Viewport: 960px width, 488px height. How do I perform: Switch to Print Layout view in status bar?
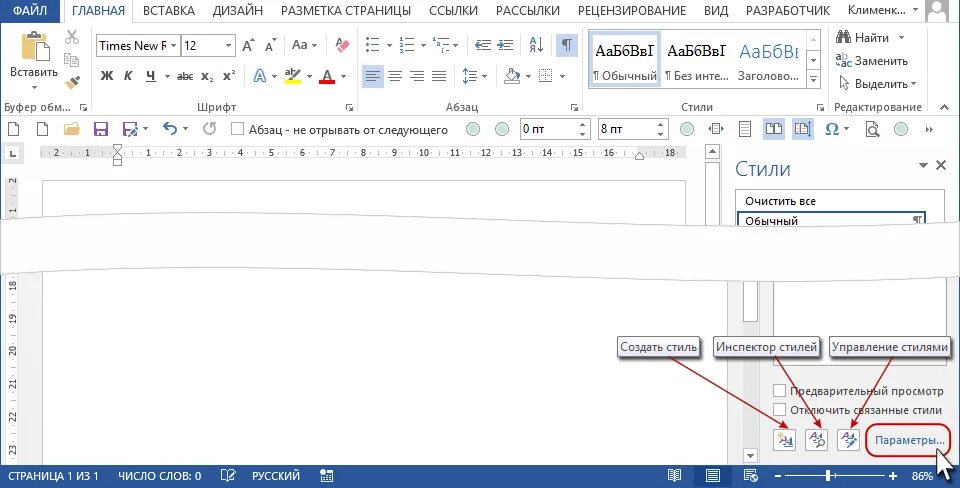coord(712,475)
